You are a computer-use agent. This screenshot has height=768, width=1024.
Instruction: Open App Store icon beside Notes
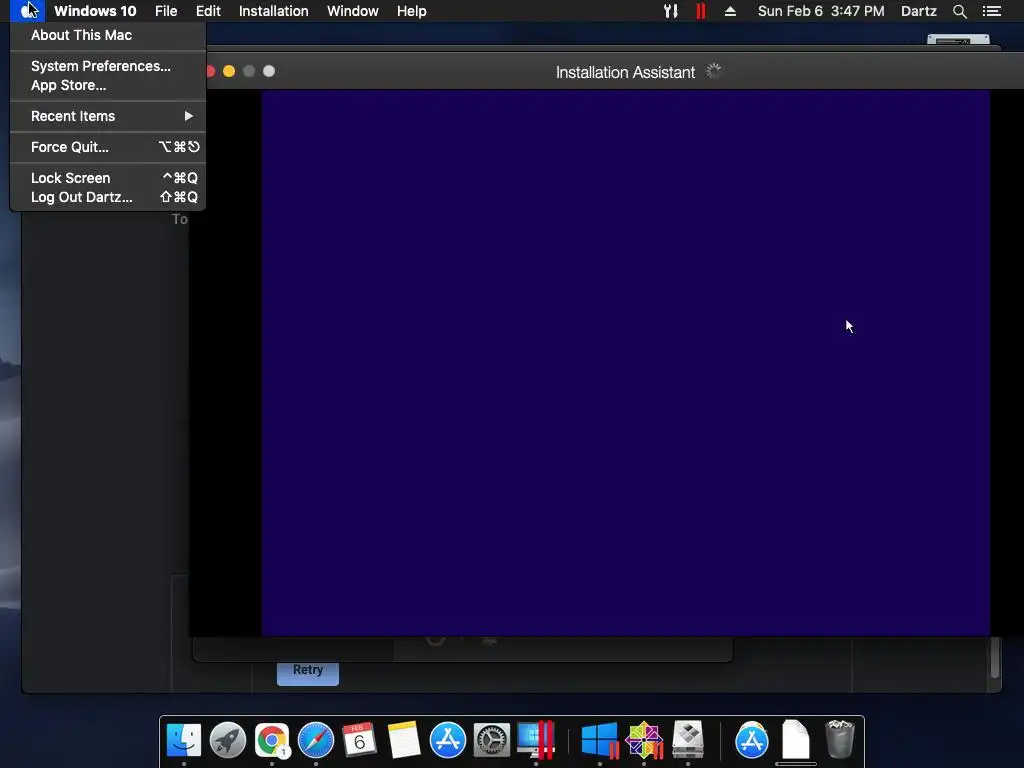tap(448, 740)
